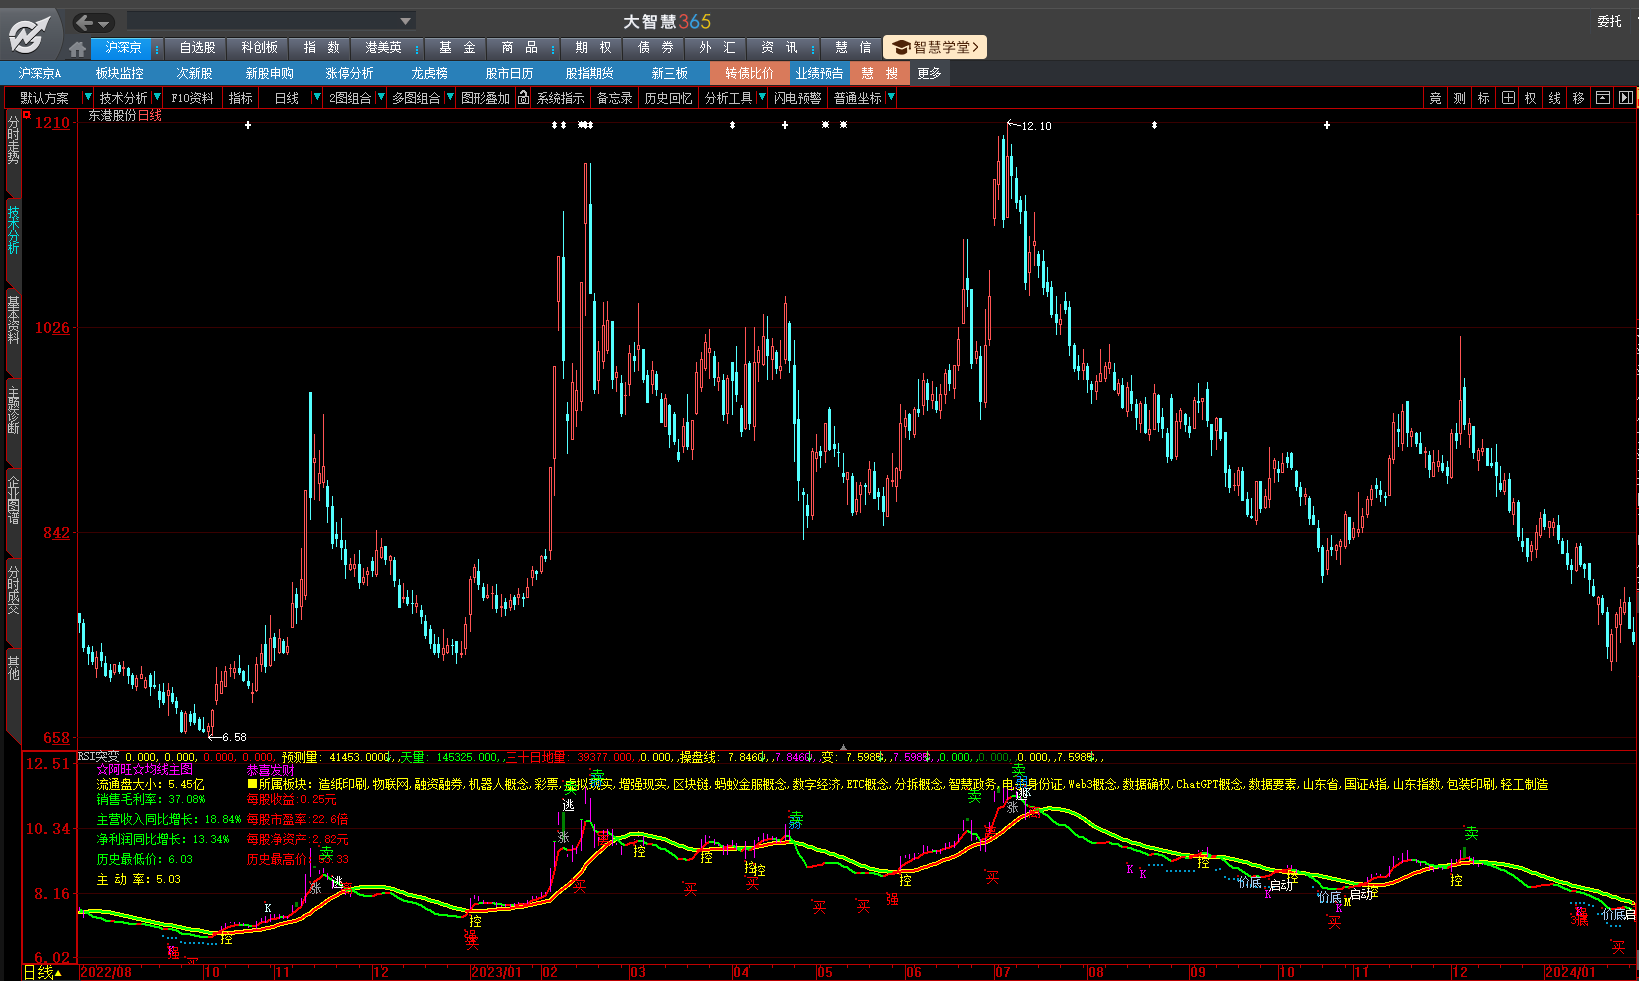This screenshot has width=1639, height=981.
Task: Click the 慧搜 button
Action: coord(880,73)
